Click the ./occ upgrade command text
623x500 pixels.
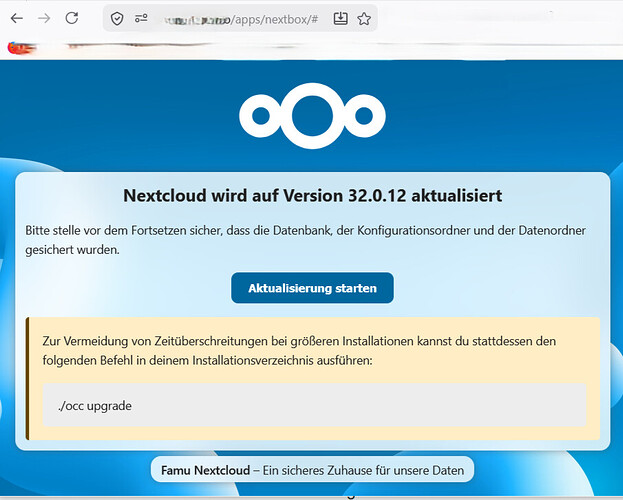pyautogui.click(x=95, y=406)
